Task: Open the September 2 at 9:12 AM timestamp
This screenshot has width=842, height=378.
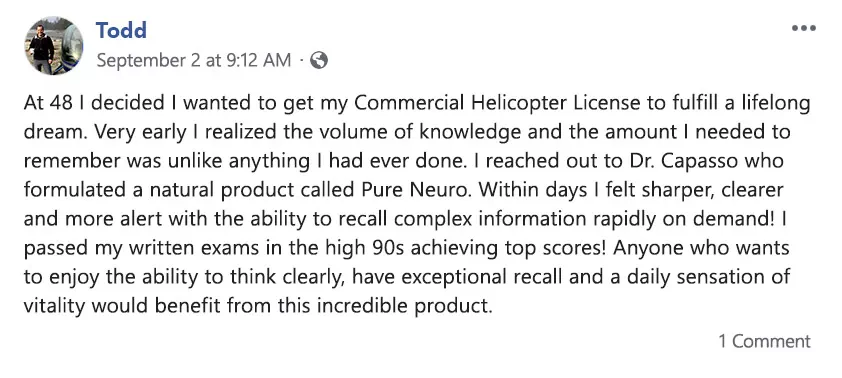Action: tap(194, 60)
